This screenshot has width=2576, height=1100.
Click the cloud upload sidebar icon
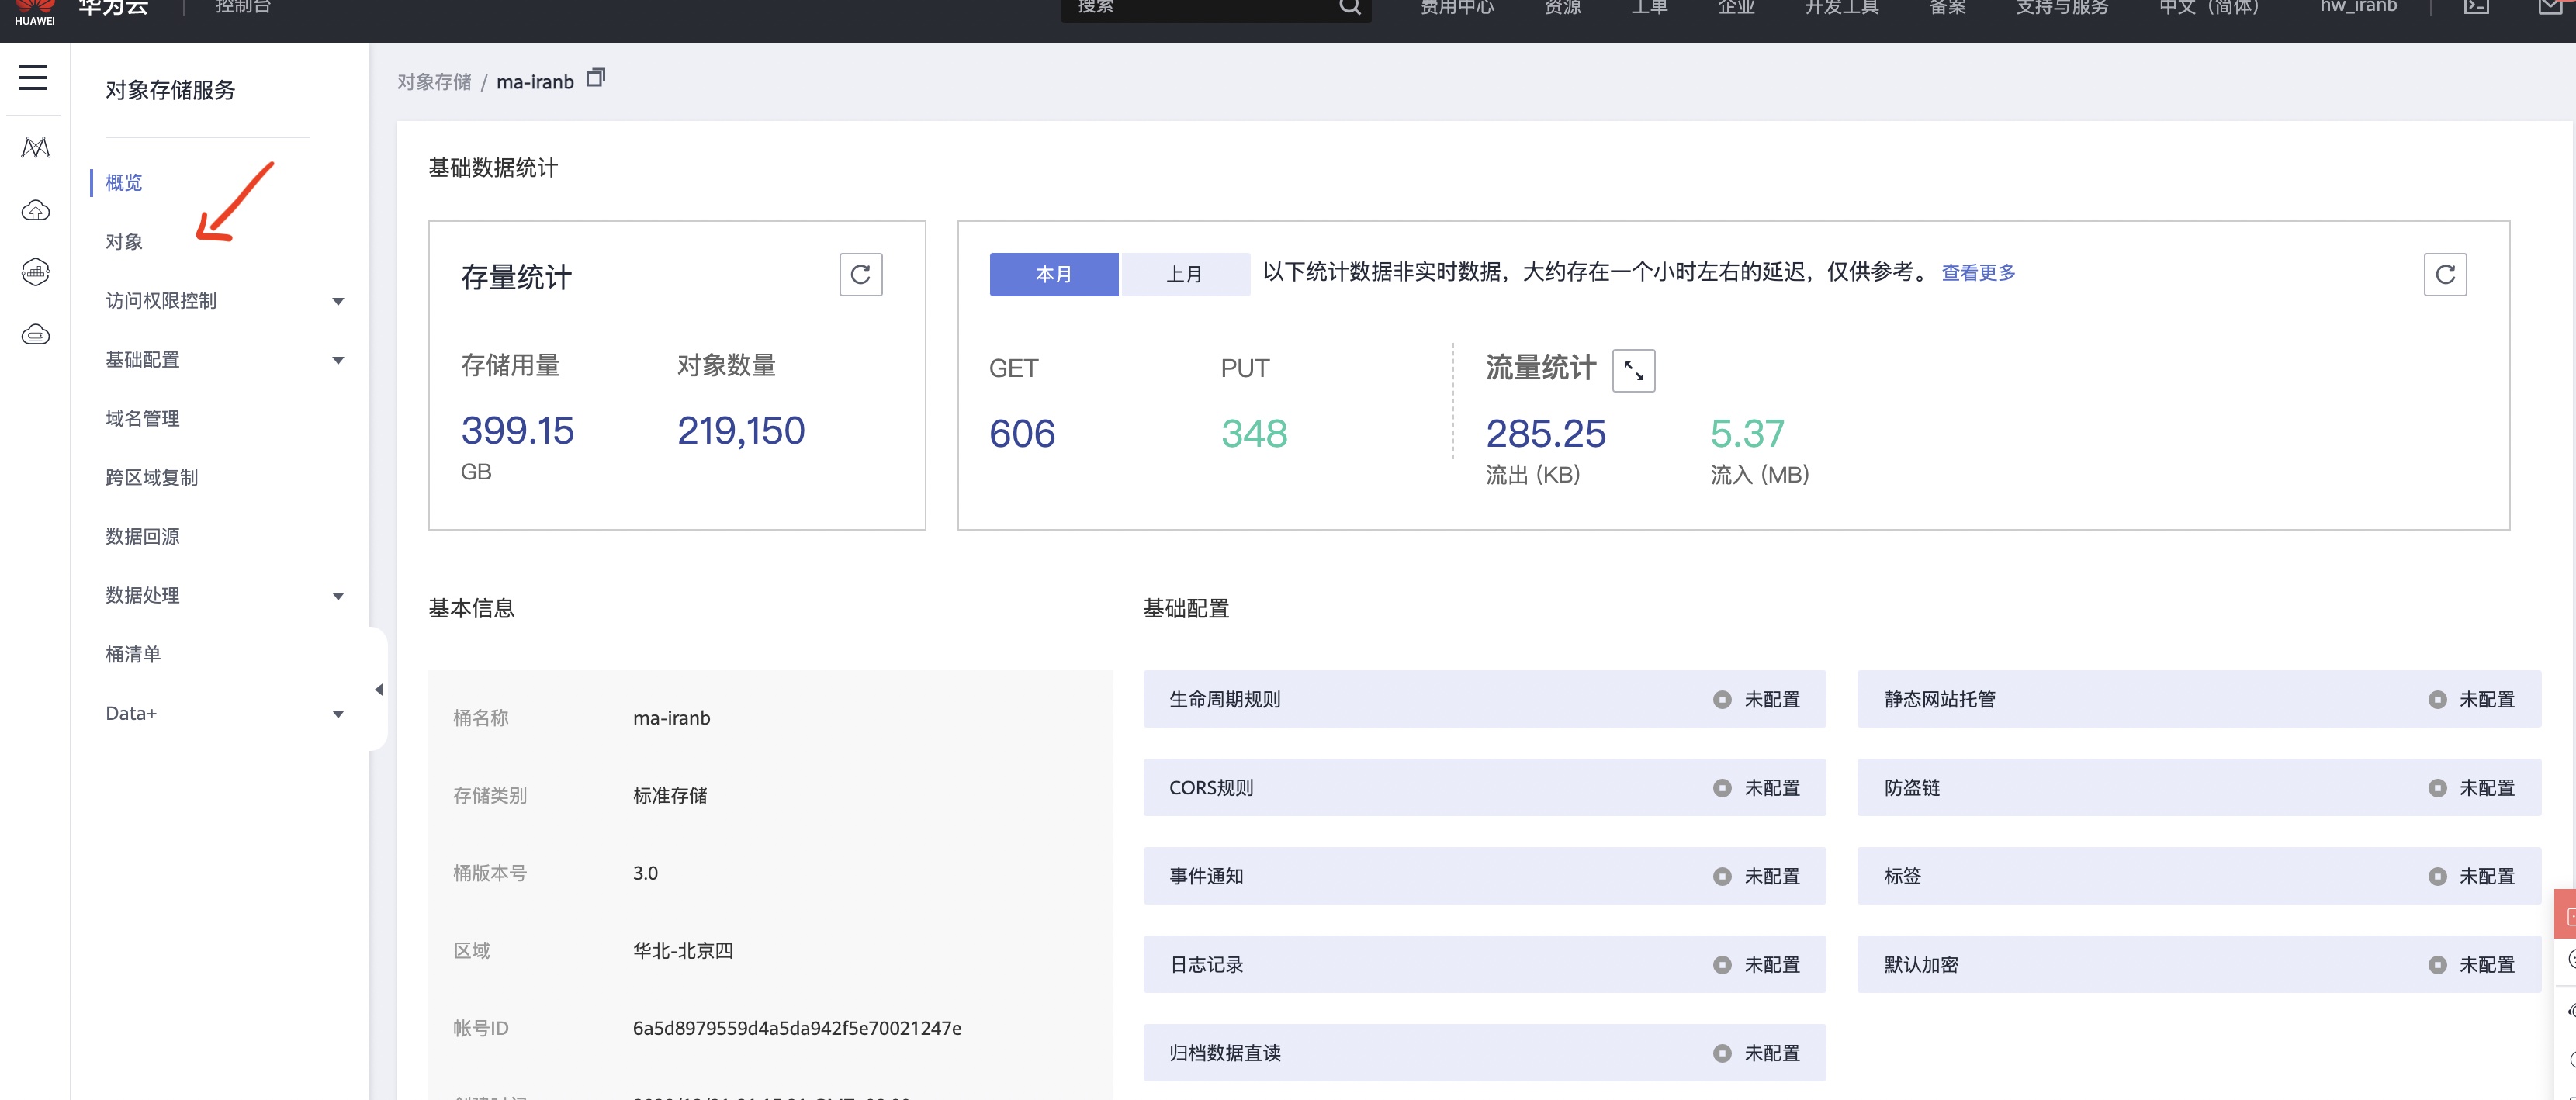click(36, 210)
